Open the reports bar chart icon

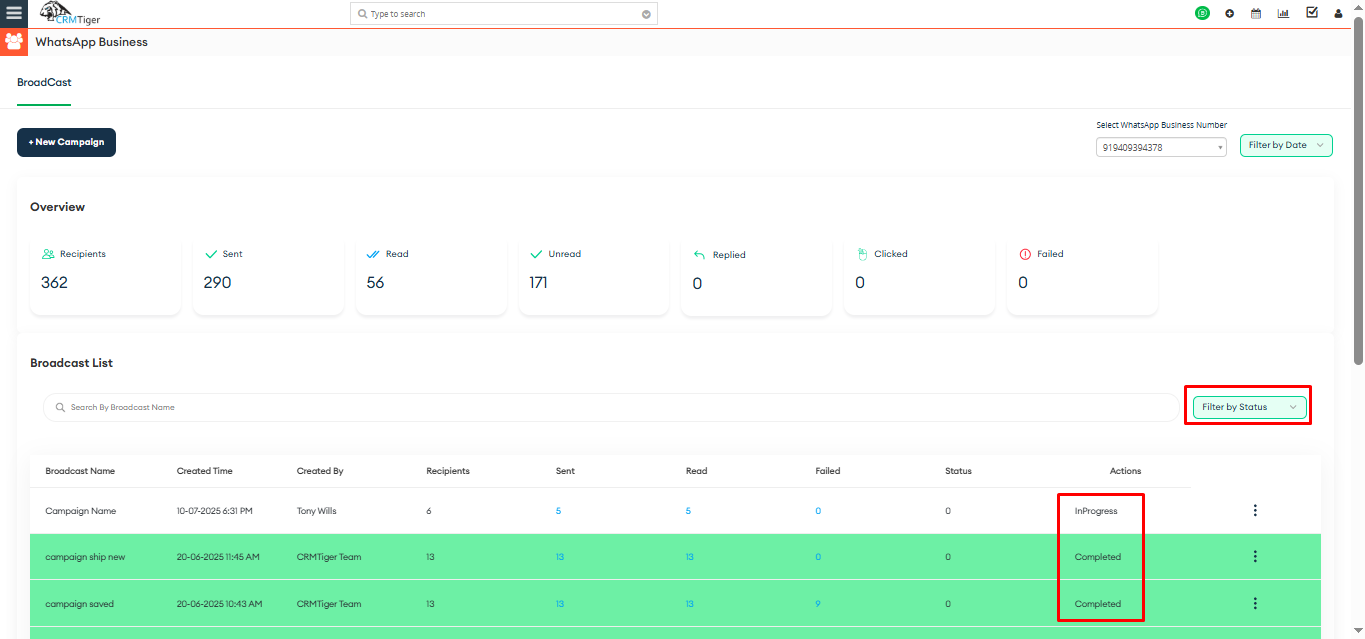(x=1283, y=14)
